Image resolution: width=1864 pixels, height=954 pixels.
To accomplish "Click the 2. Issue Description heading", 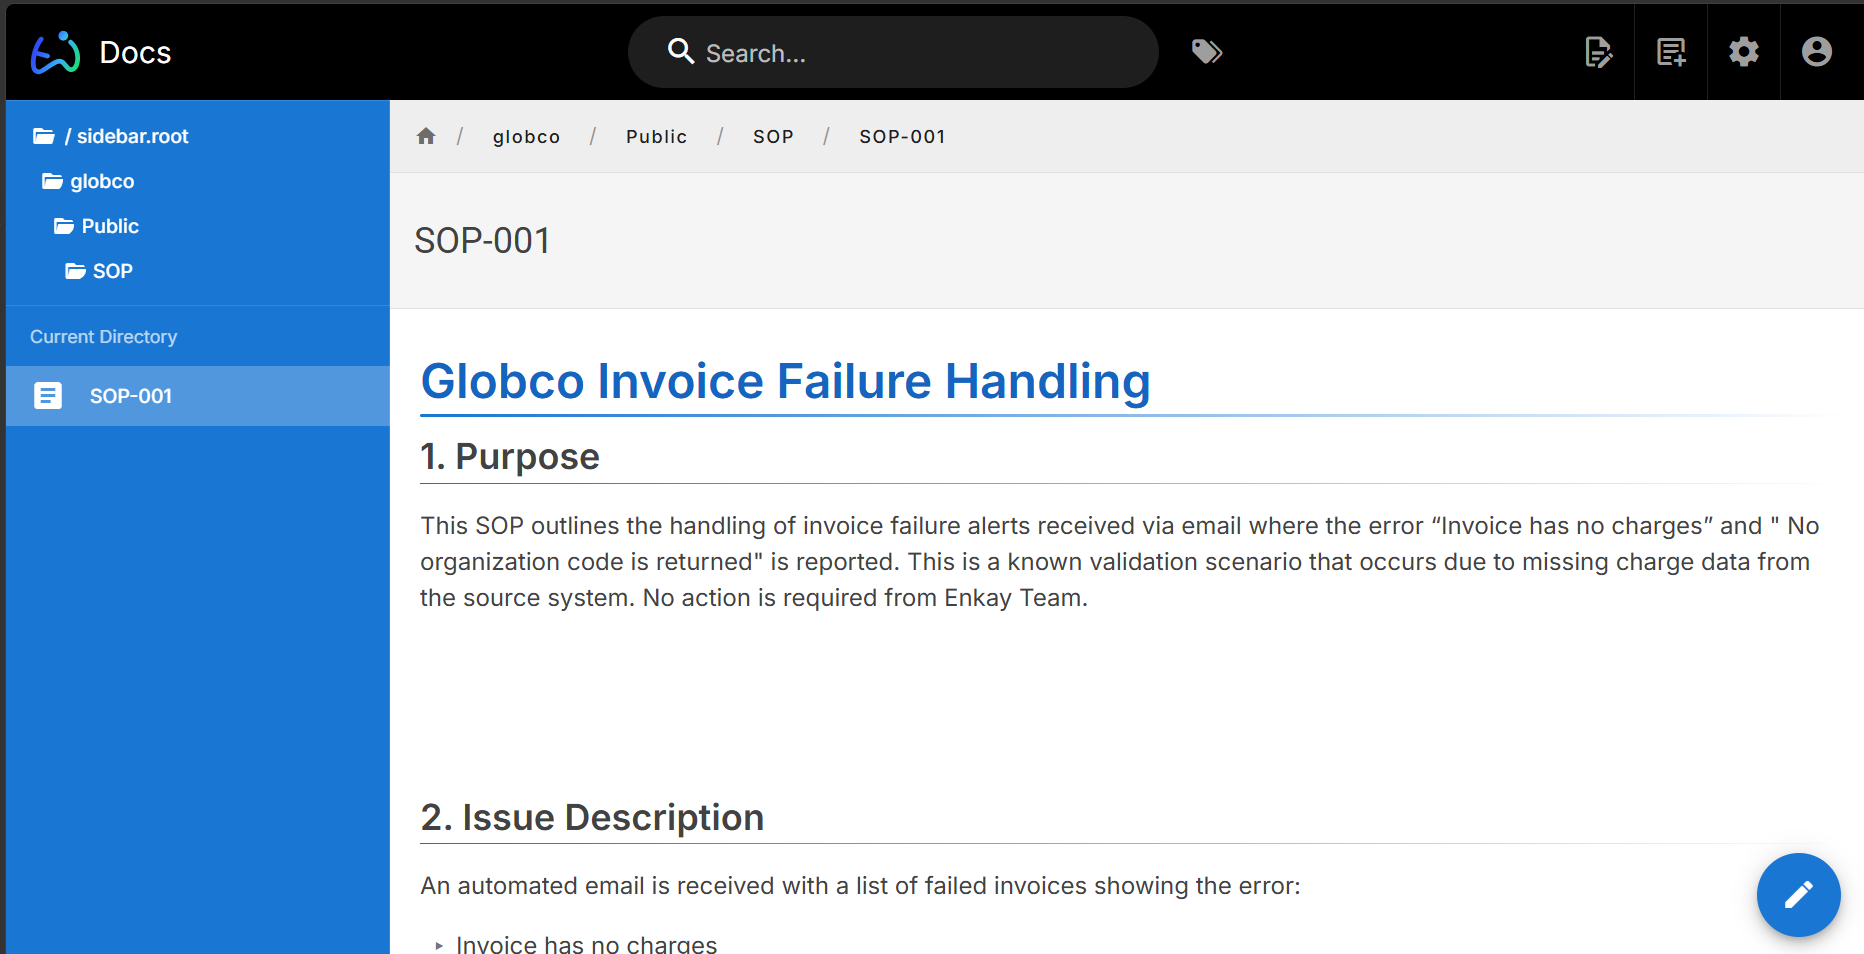I will (x=592, y=817).
